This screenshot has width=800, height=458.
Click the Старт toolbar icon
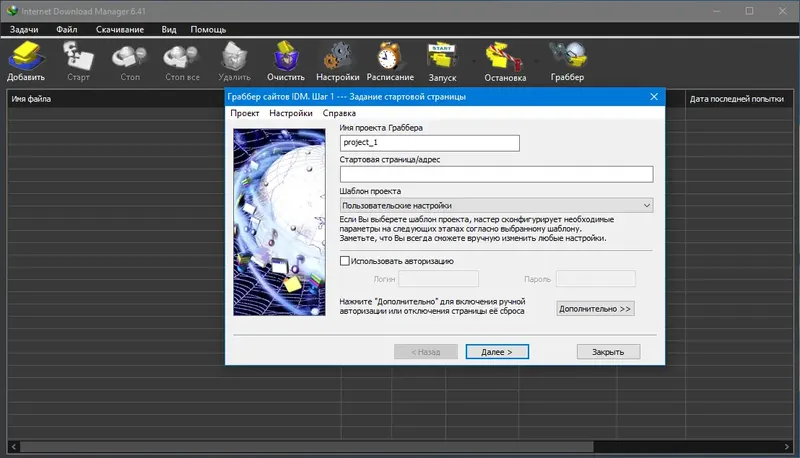pos(78,61)
